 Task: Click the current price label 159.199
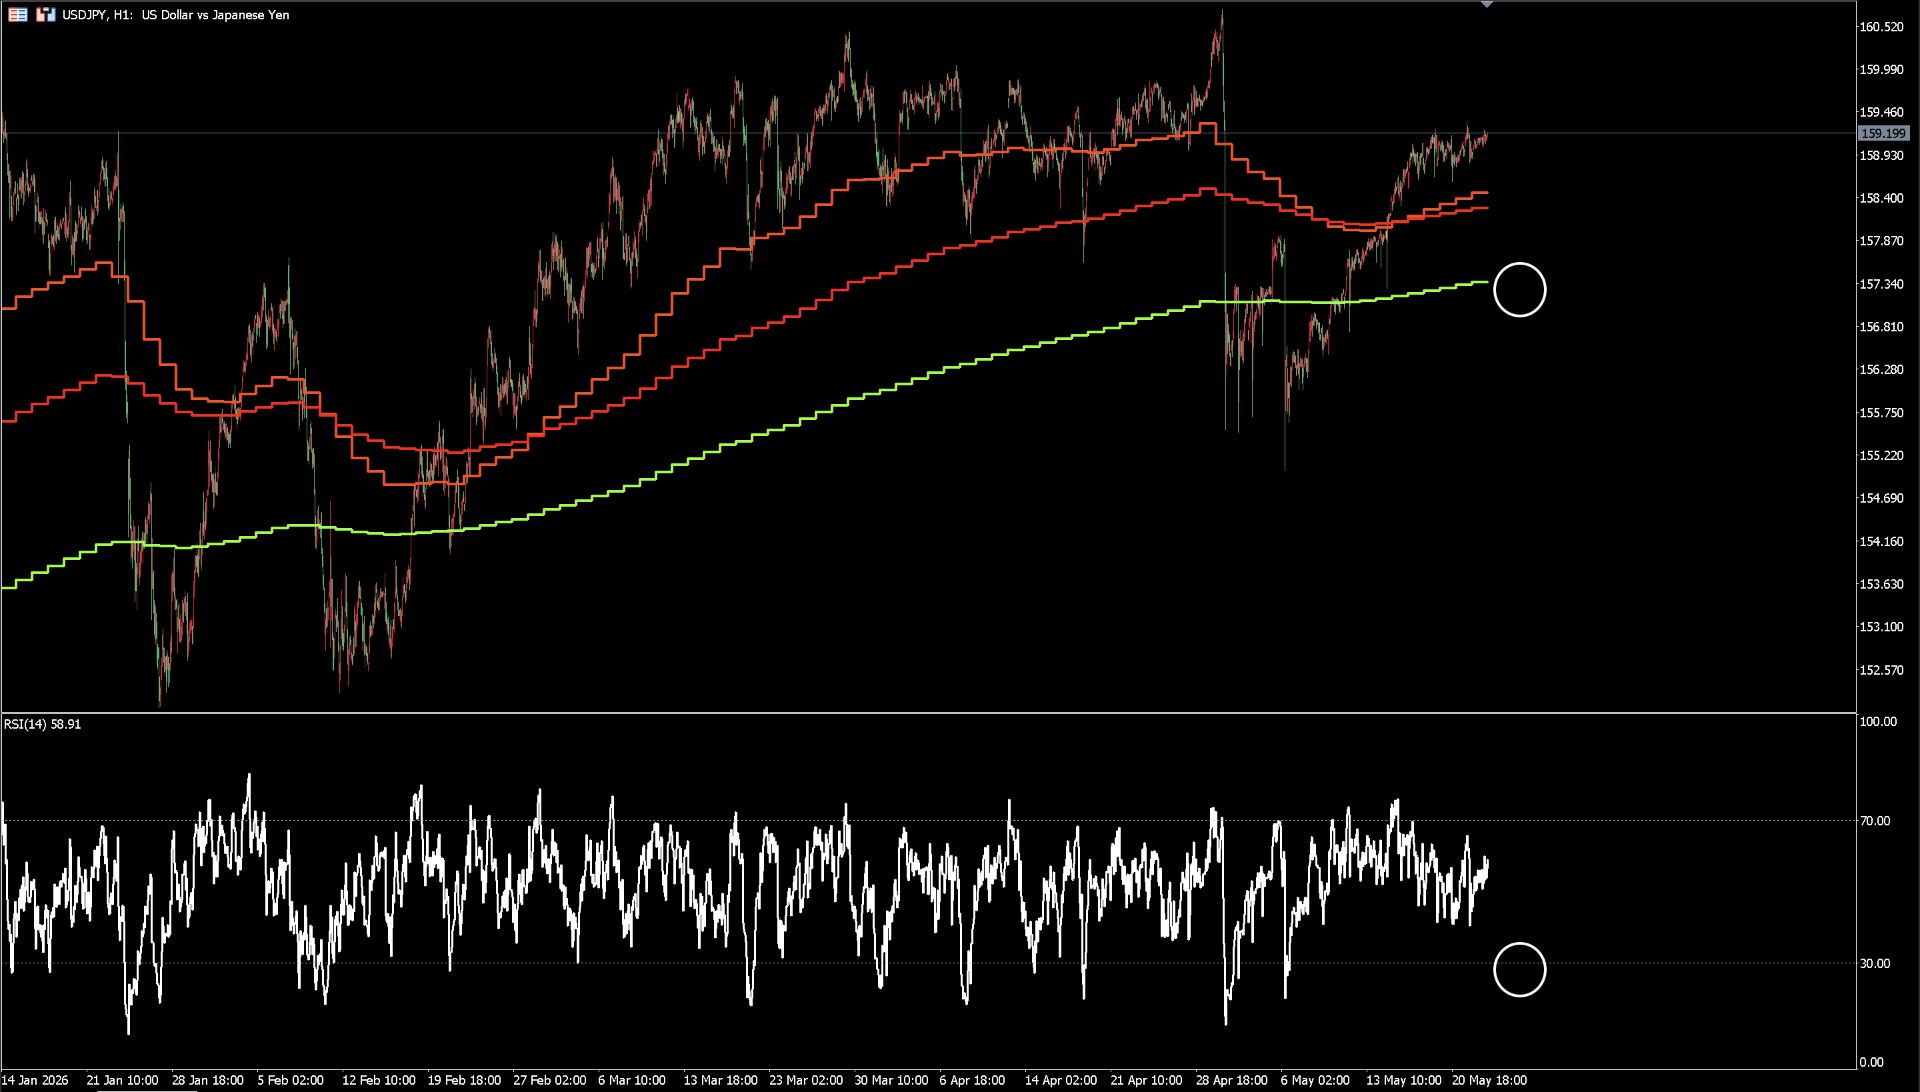1883,133
